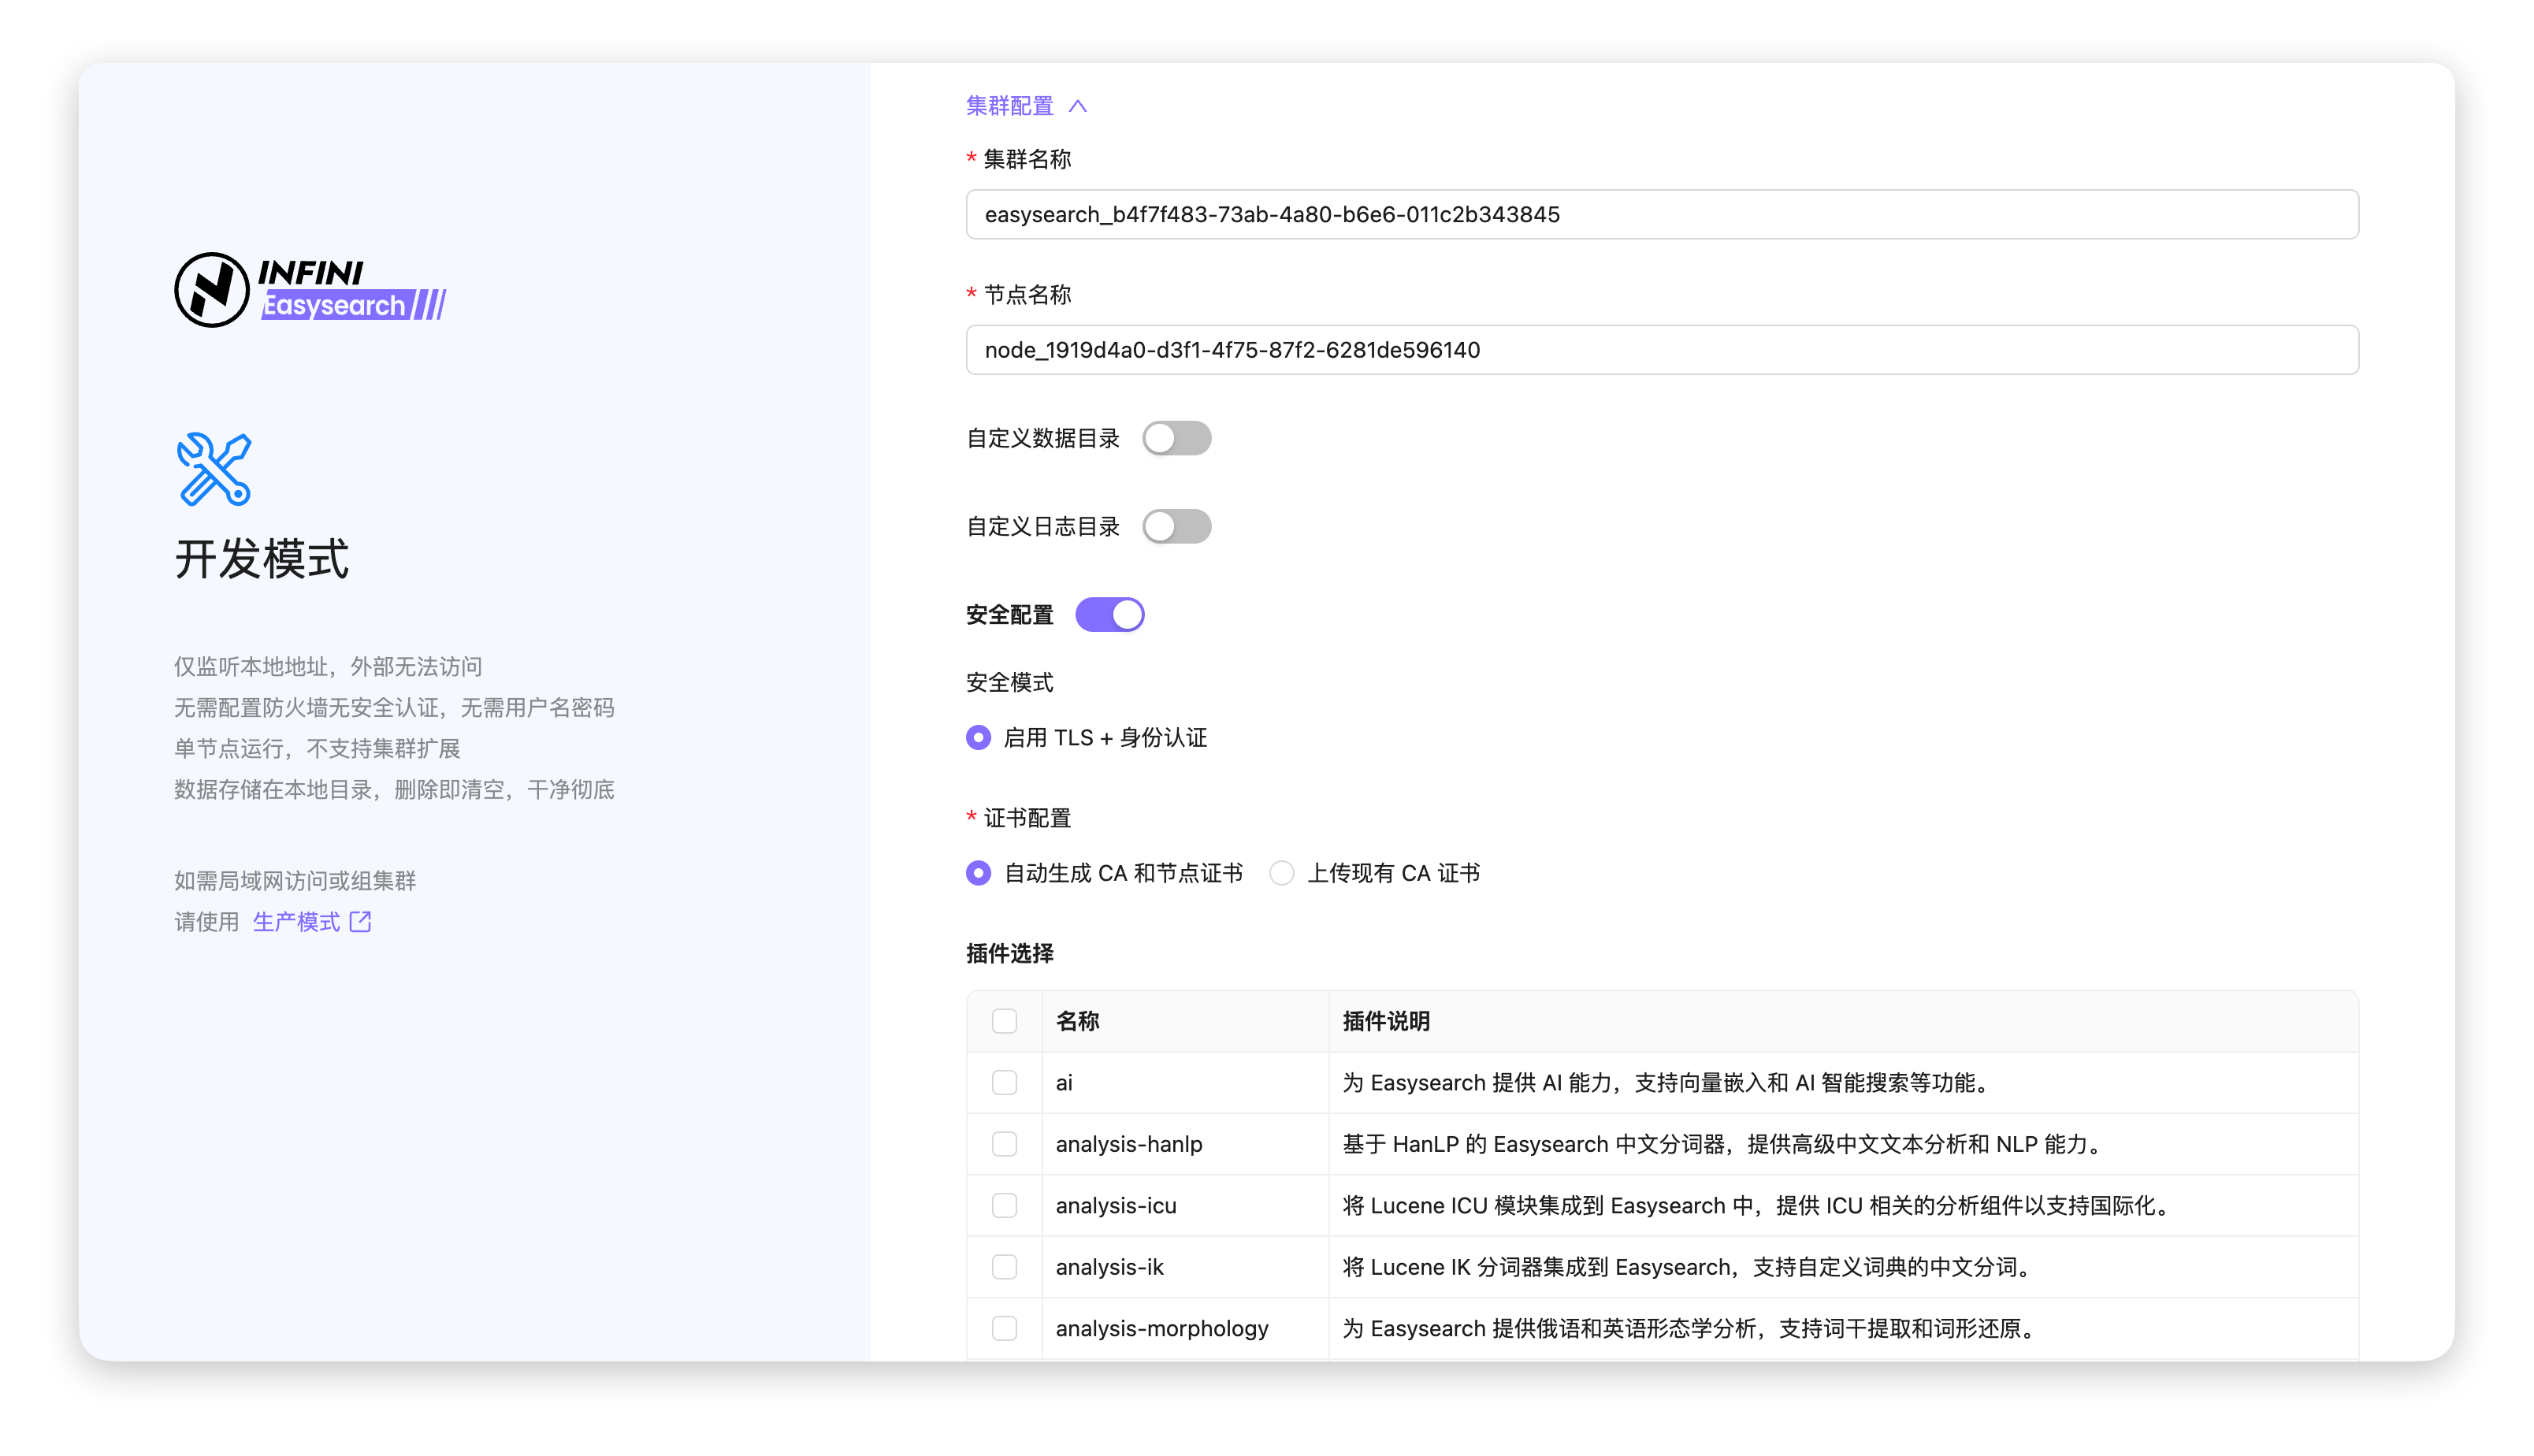
Task: Select 自动生成 CA 和节点证书 option
Action: [x=979, y=873]
